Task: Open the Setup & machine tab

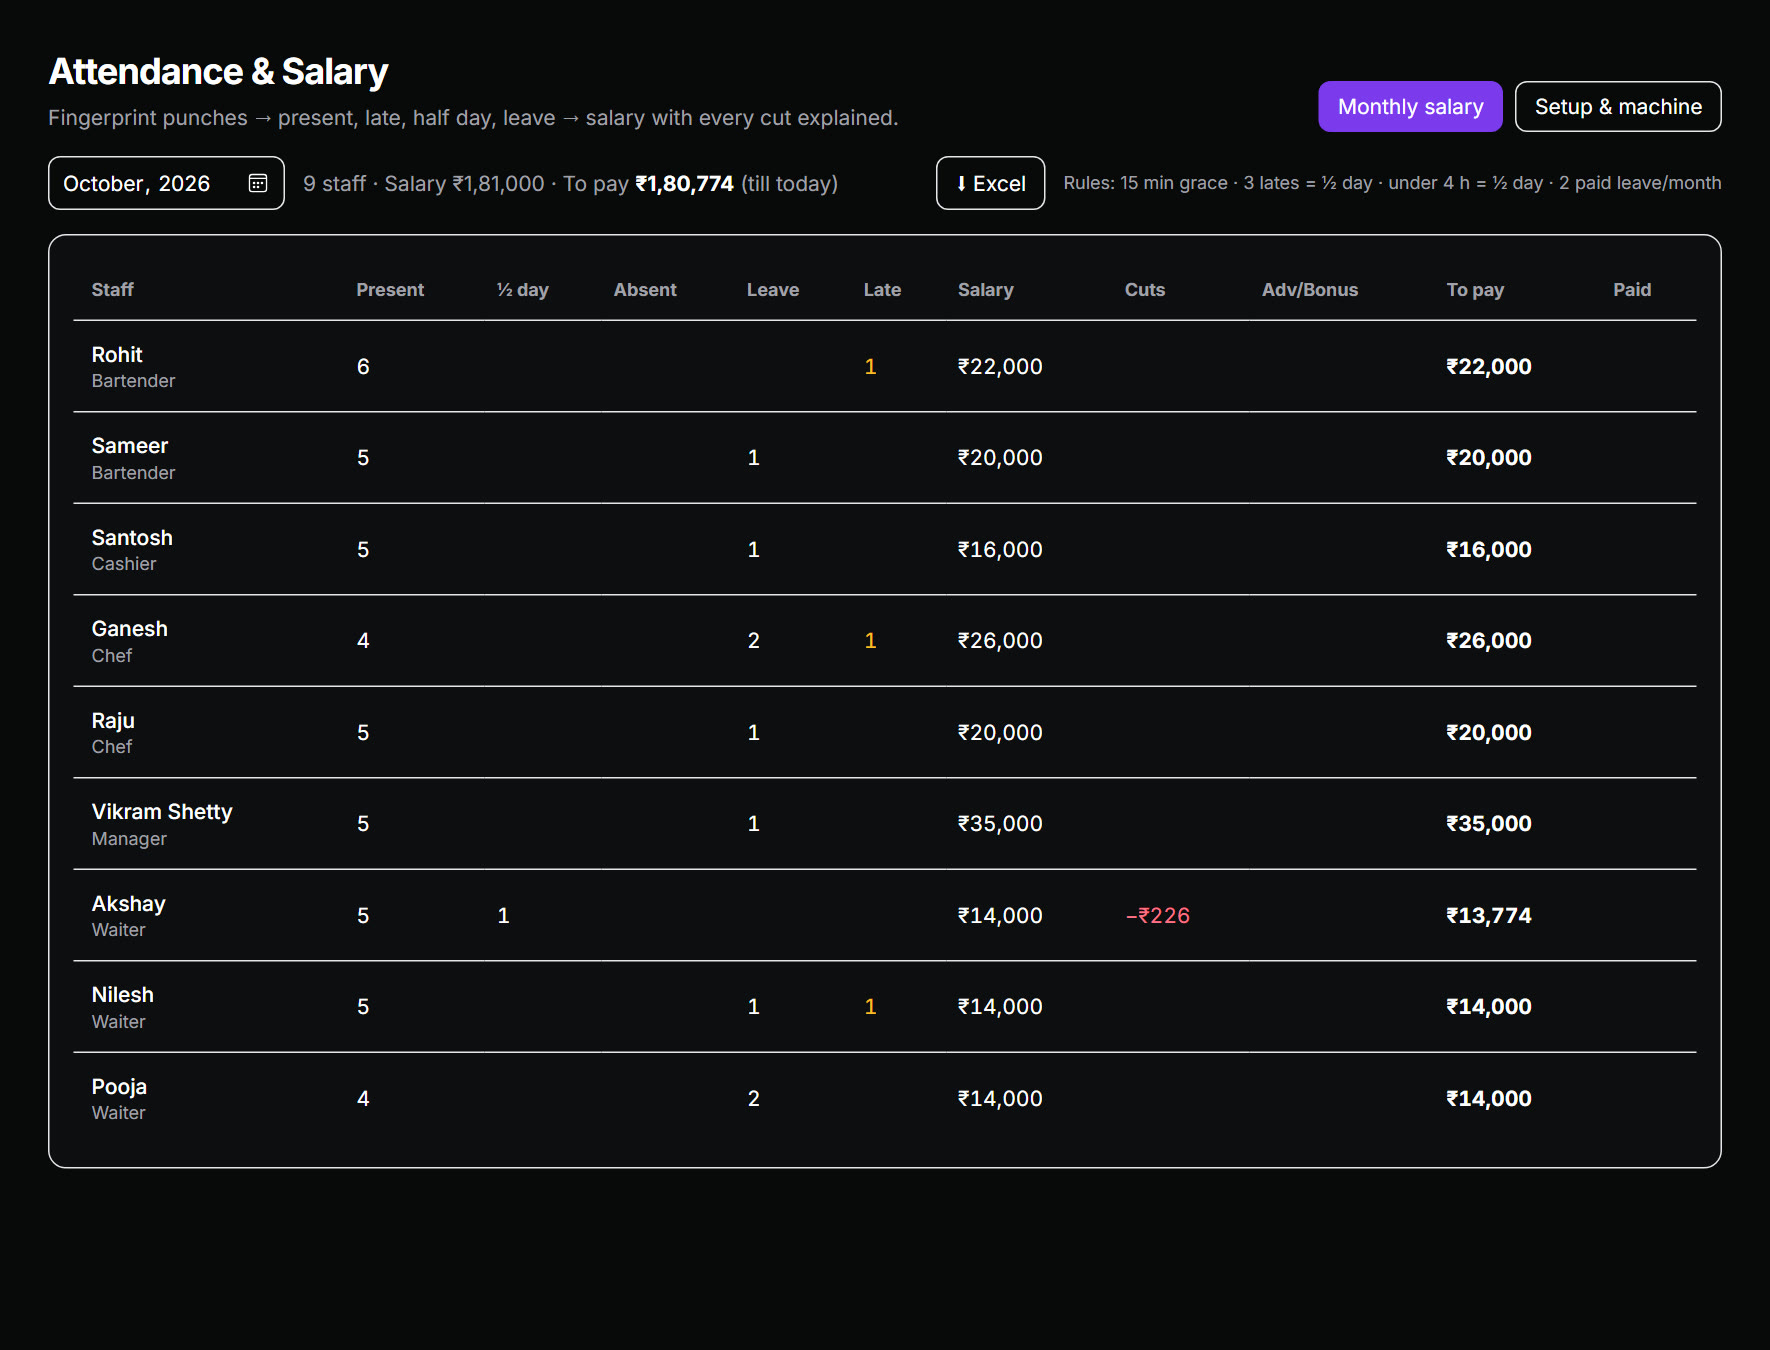Action: pos(1618,106)
